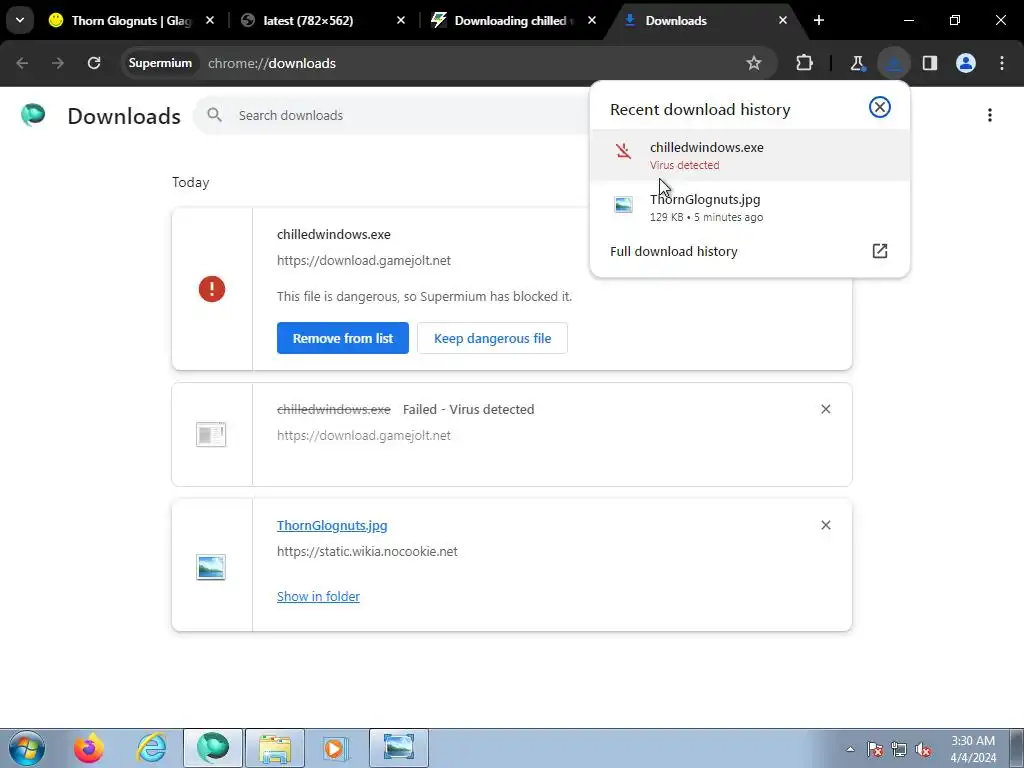Image resolution: width=1024 pixels, height=768 pixels.
Task: Click Show in folder link
Action: coord(318,596)
